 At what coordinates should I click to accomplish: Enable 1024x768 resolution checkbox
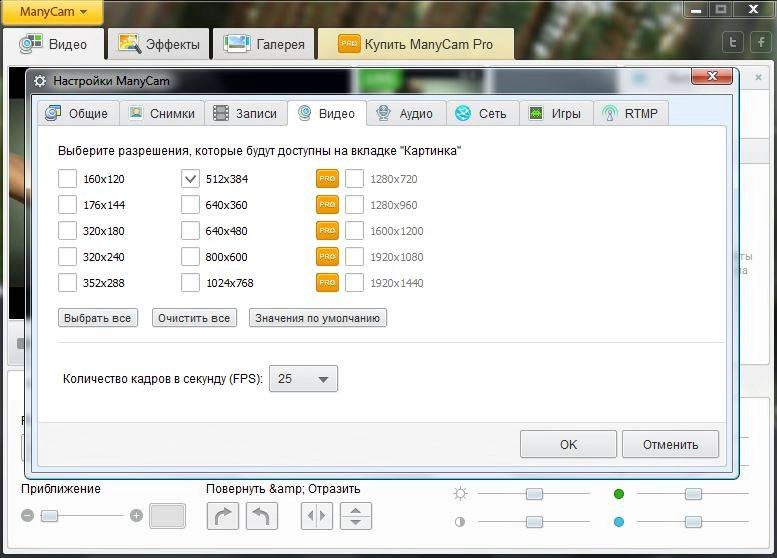[x=190, y=282]
